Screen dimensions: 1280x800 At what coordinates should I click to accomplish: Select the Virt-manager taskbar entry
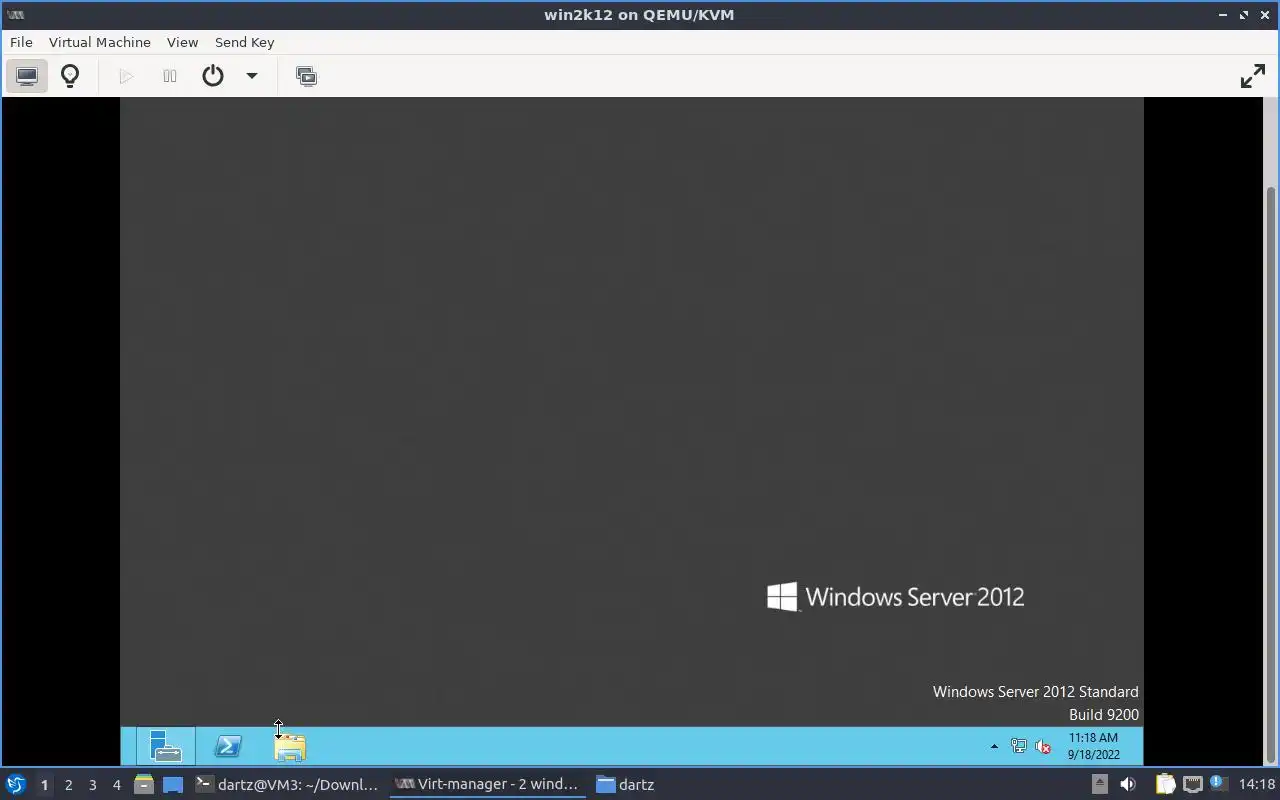click(487, 784)
